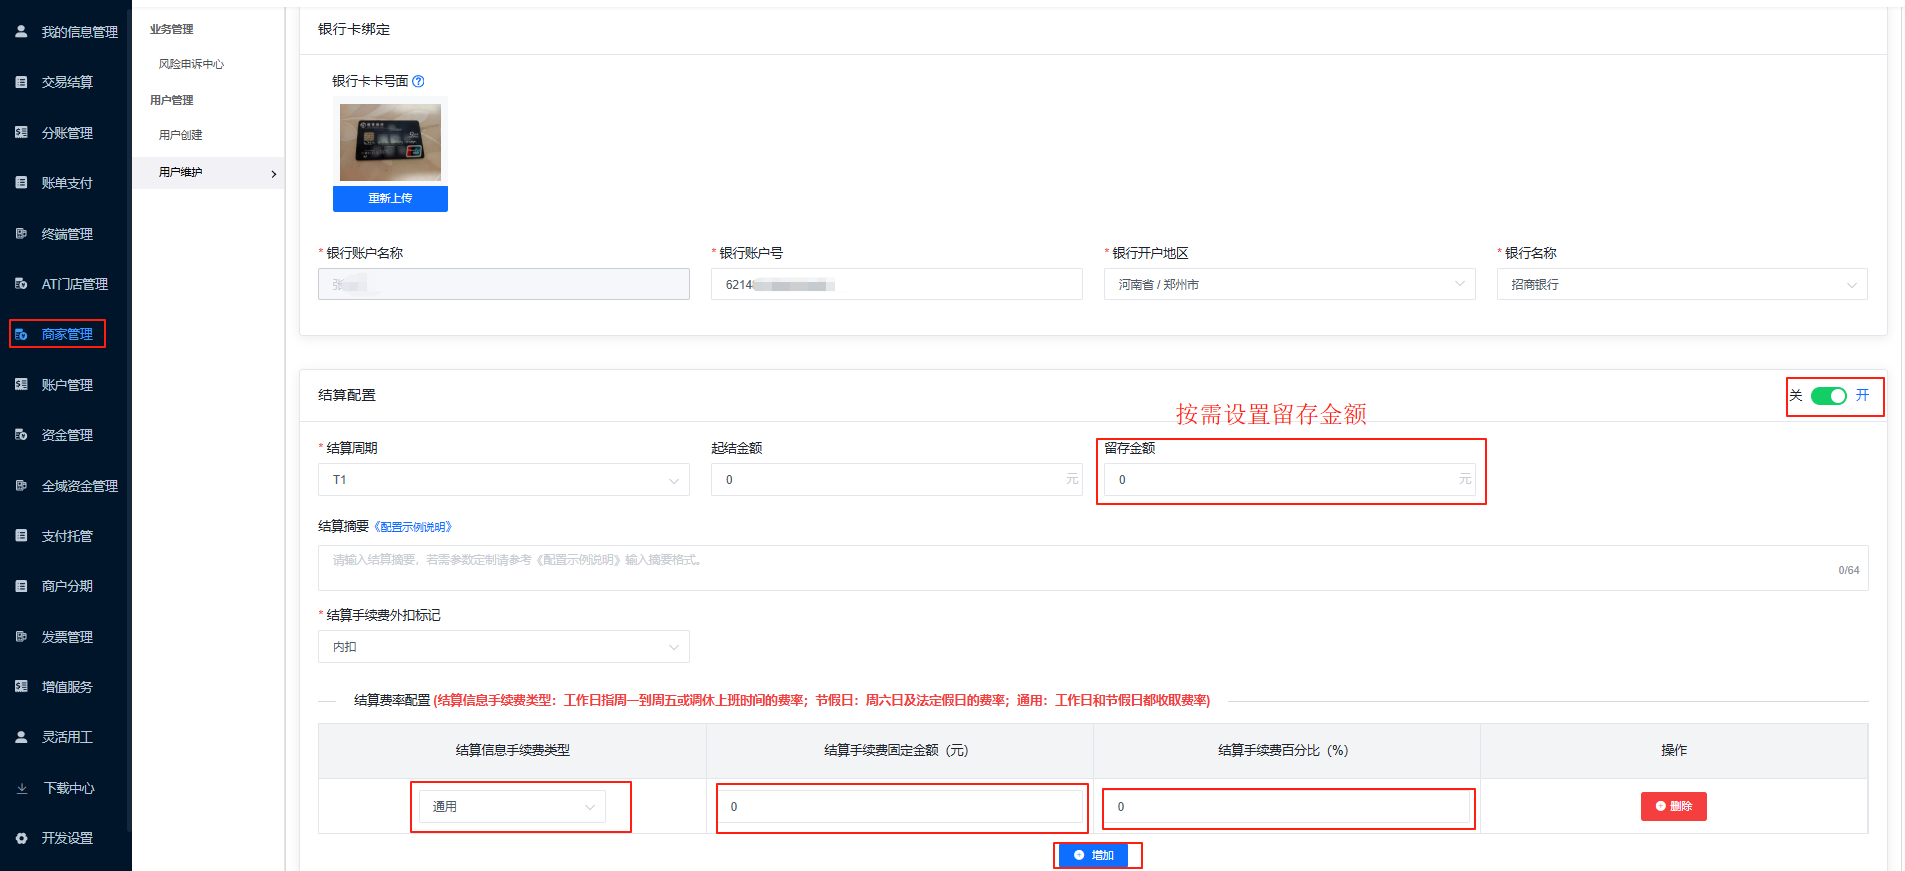Click the 支付托管 sidebar icon

tap(21, 535)
